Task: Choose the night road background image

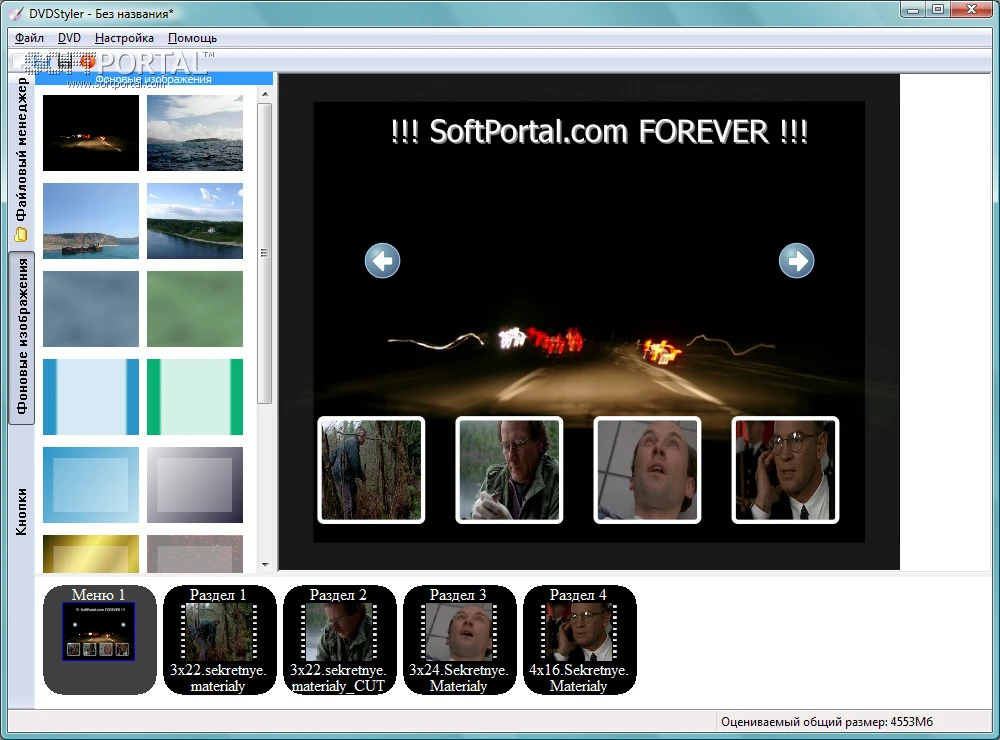Action: click(x=91, y=133)
